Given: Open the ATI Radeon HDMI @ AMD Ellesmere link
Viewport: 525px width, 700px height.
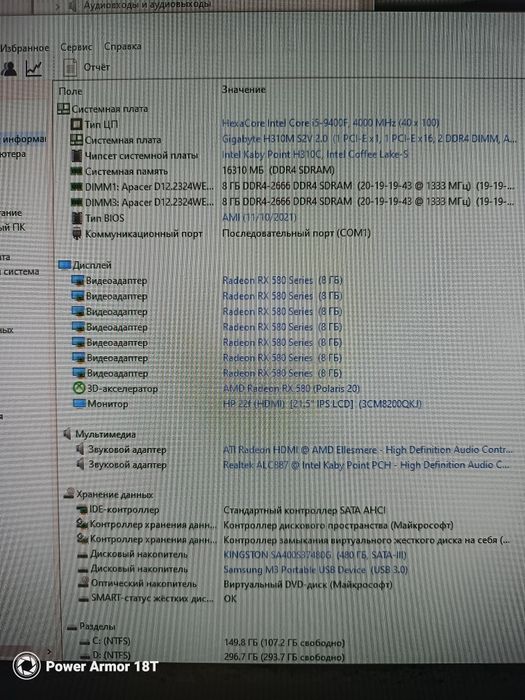Looking at the screenshot, I should [x=368, y=450].
